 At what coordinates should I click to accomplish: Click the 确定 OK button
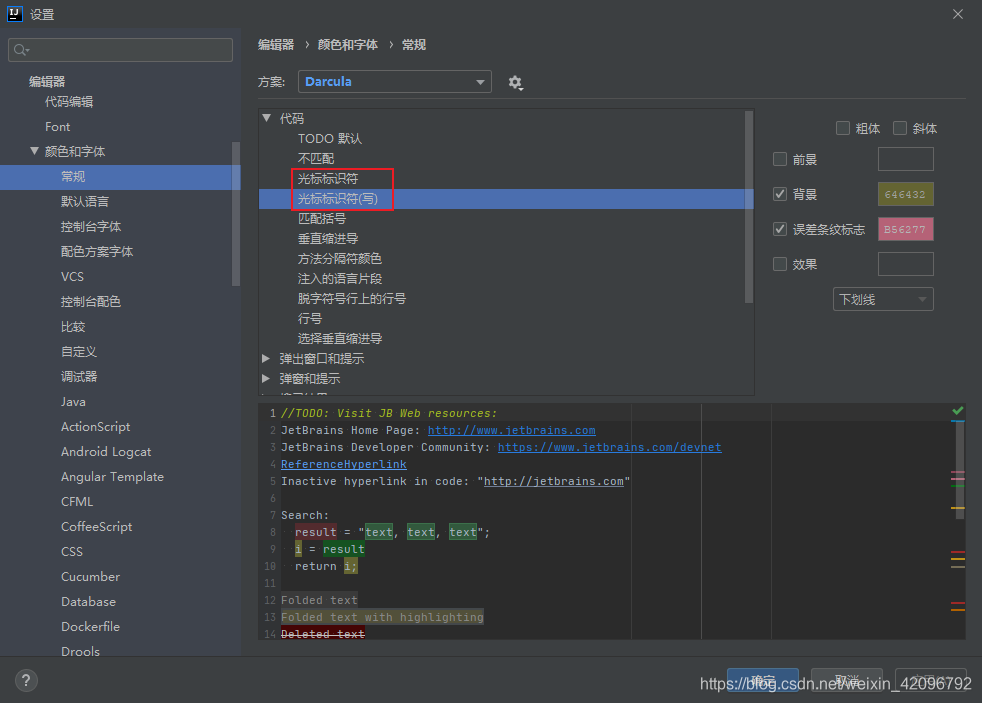click(x=763, y=680)
